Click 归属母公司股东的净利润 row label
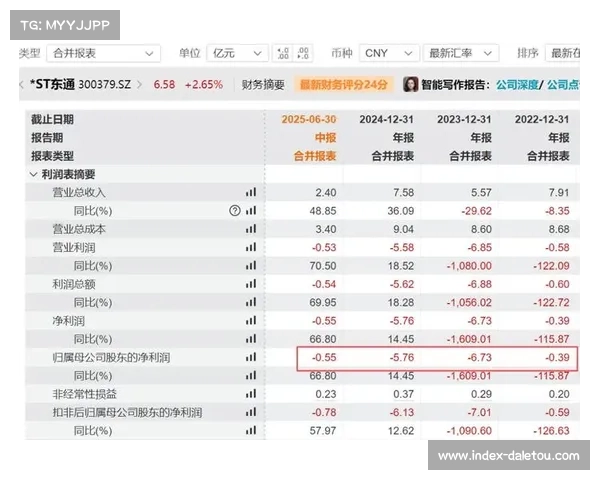This screenshot has width=600, height=480. [x=111, y=357]
